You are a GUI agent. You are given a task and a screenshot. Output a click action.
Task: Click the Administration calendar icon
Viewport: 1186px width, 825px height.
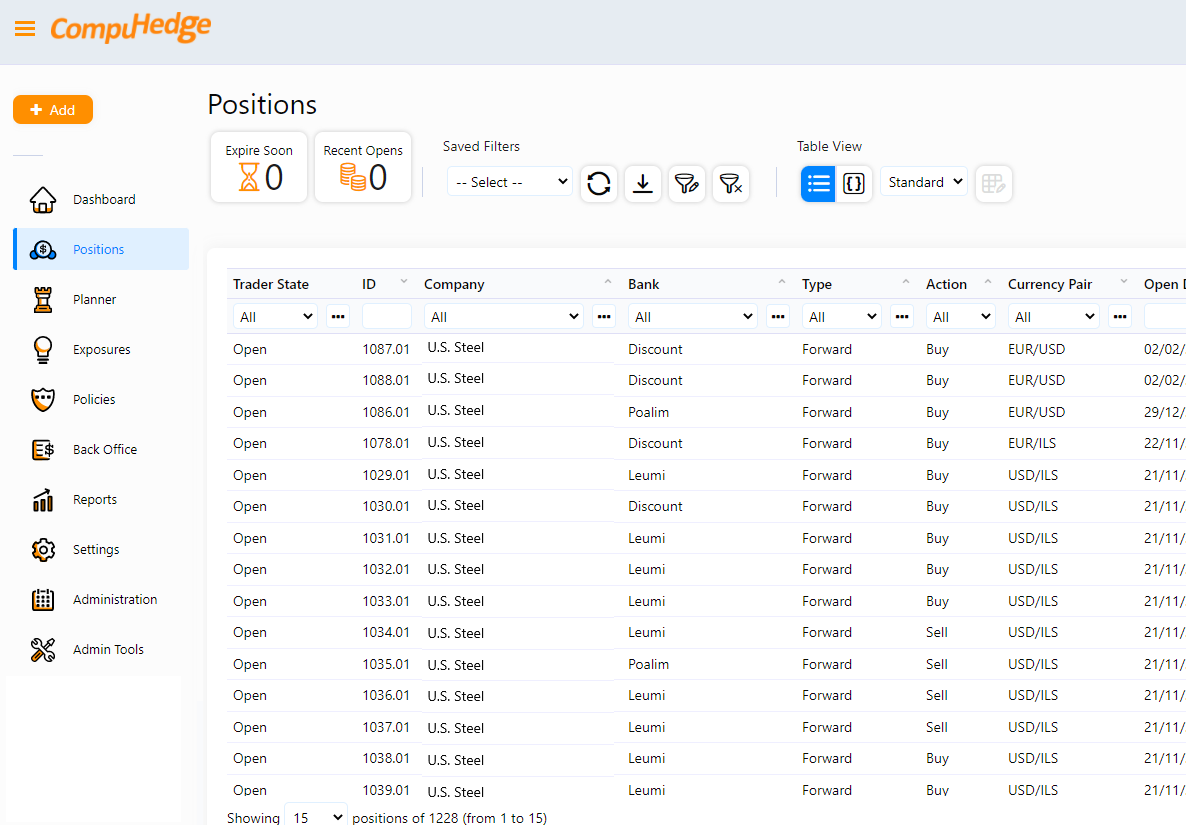43,600
